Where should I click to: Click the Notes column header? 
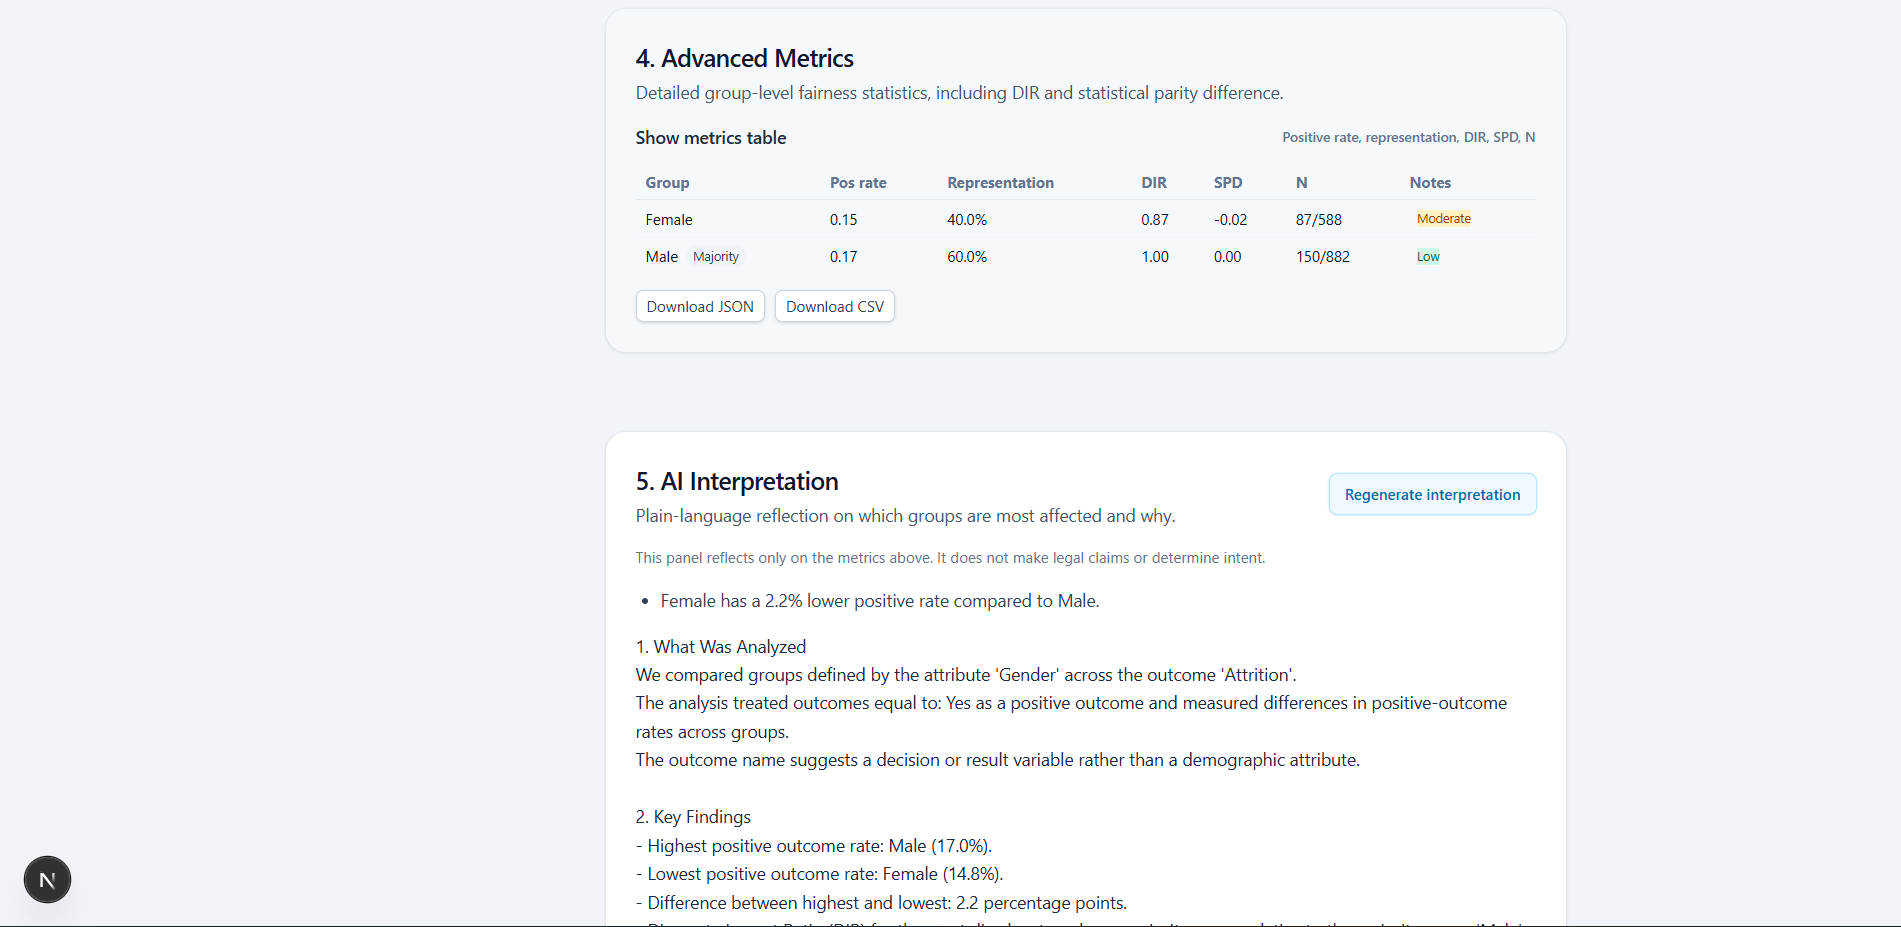pyautogui.click(x=1429, y=183)
